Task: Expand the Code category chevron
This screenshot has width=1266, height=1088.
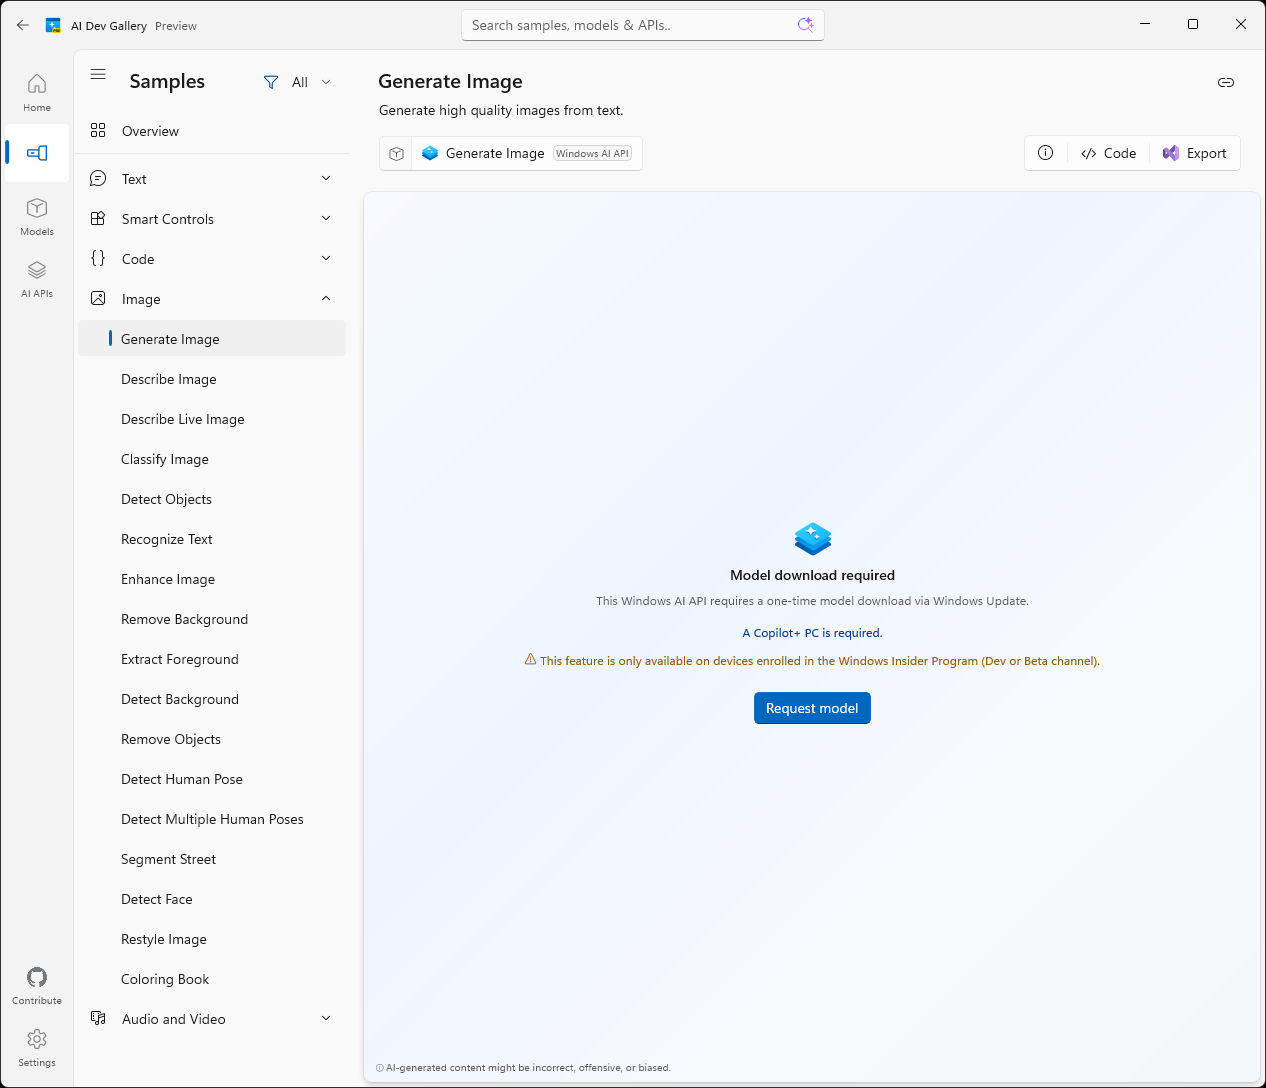Action: pos(326,258)
